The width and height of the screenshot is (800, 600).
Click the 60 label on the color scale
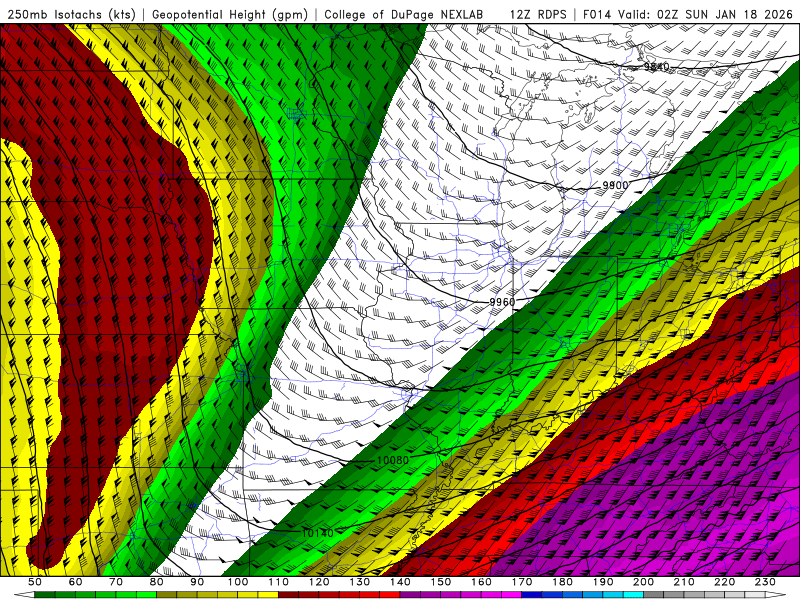tap(76, 582)
